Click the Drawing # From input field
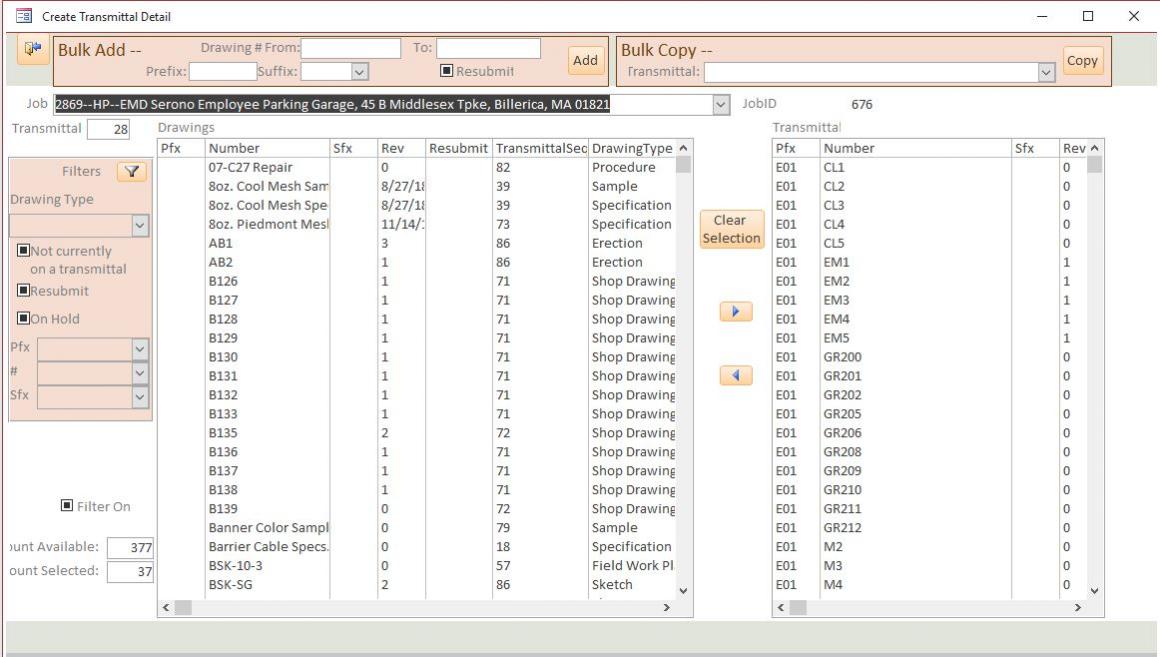This screenshot has height=657, width=1160. (x=351, y=48)
